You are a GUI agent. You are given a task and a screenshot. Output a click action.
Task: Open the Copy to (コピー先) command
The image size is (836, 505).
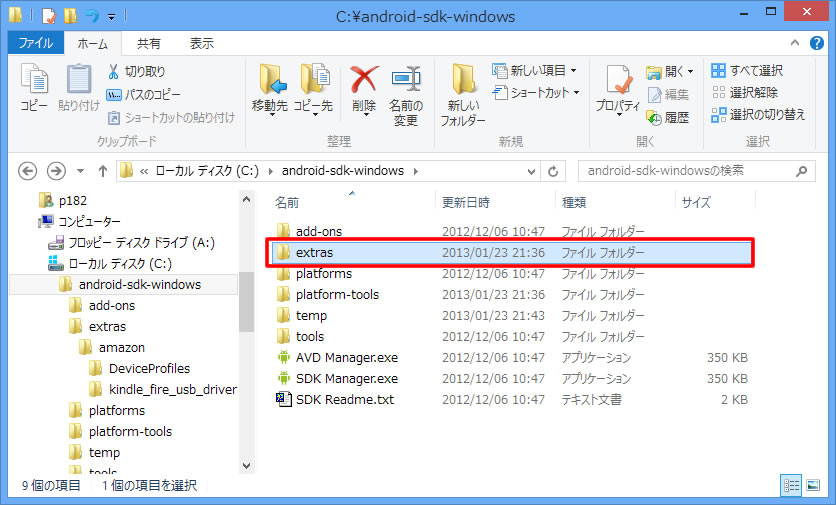(314, 88)
